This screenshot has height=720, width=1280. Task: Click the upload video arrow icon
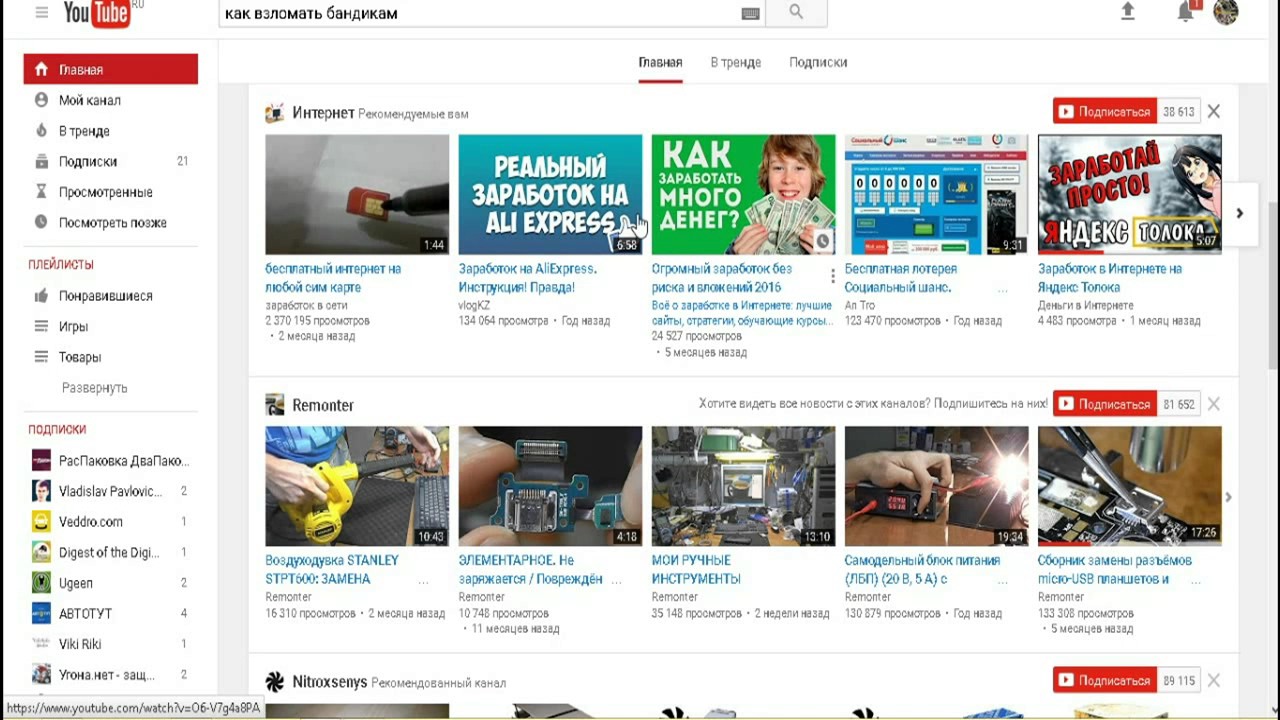pos(1128,11)
